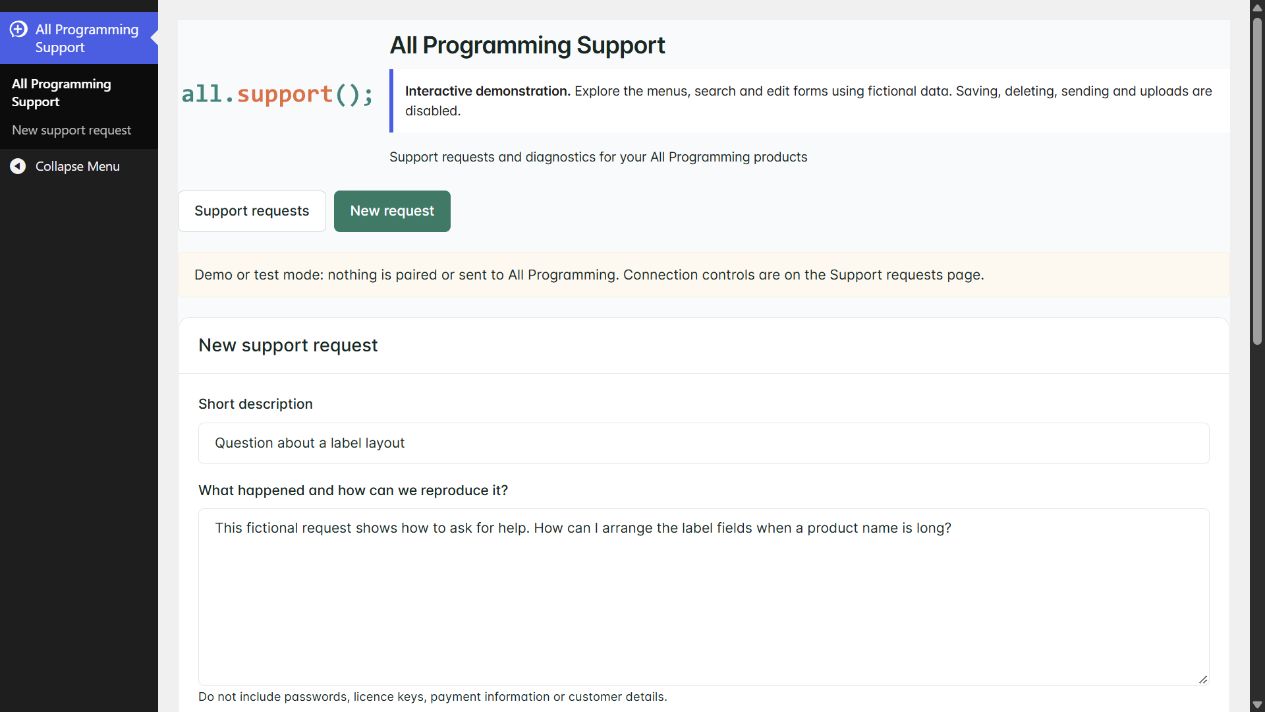The width and height of the screenshot is (1265, 712).
Task: Click the All Programming Support page heading
Action: tap(528, 45)
